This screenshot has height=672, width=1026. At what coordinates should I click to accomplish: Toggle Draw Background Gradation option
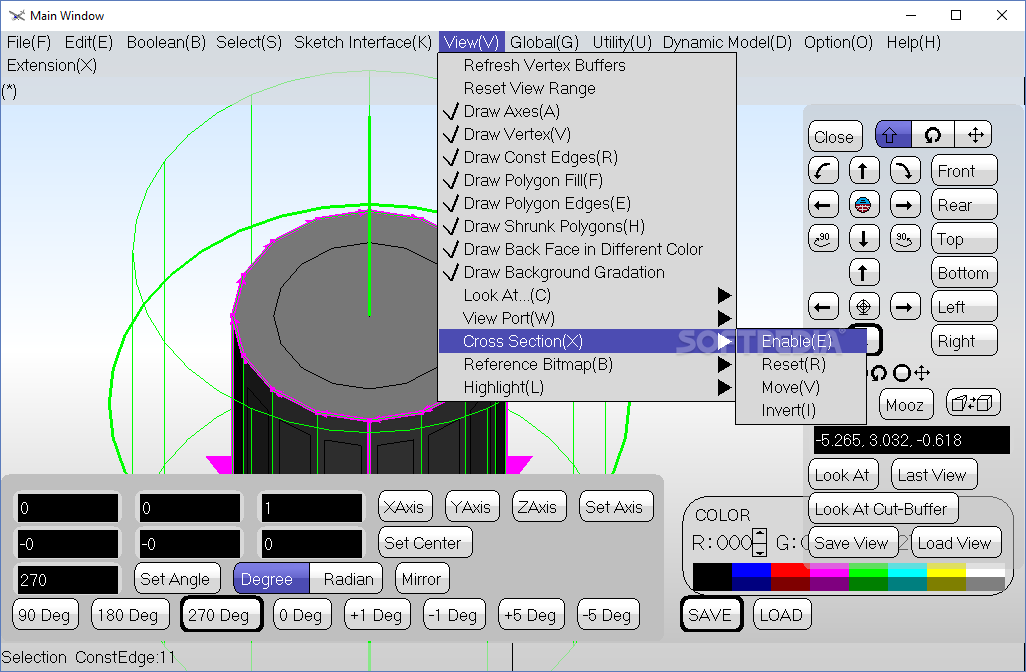click(x=587, y=272)
